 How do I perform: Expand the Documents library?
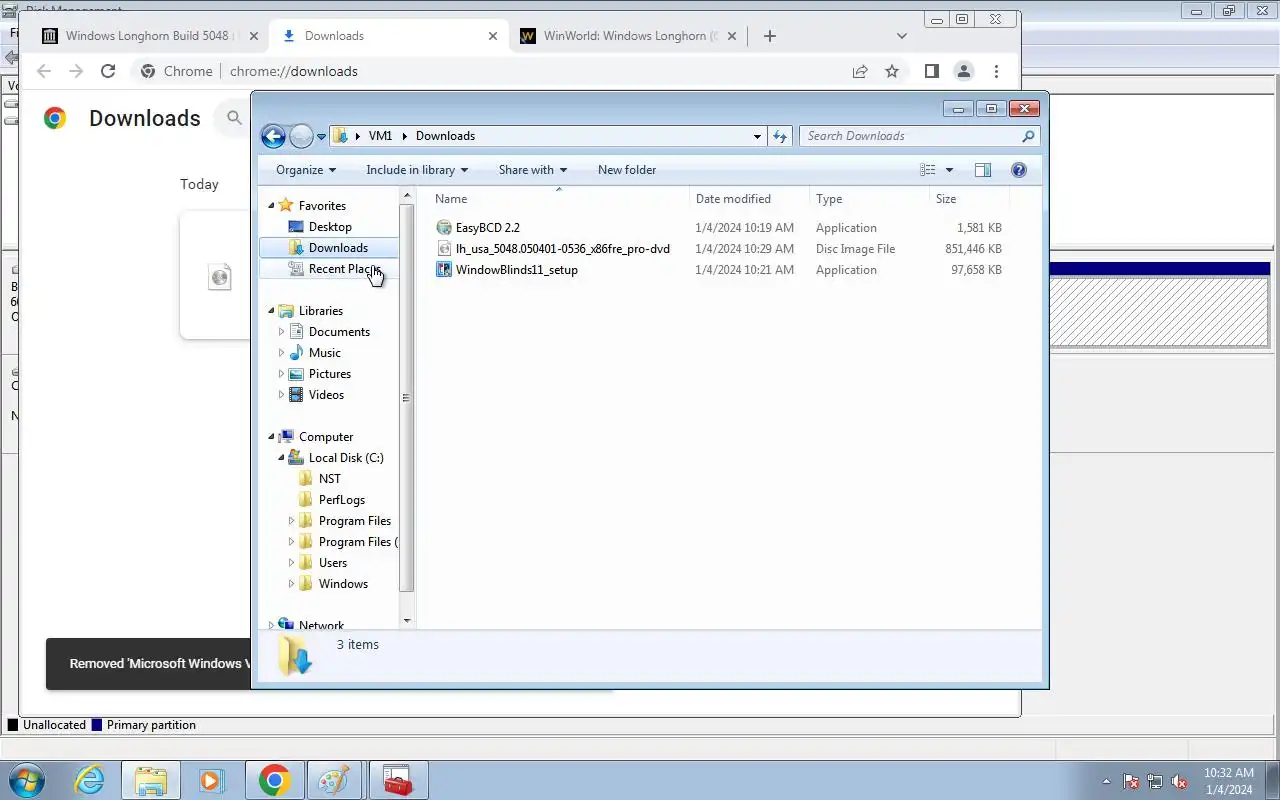point(281,332)
